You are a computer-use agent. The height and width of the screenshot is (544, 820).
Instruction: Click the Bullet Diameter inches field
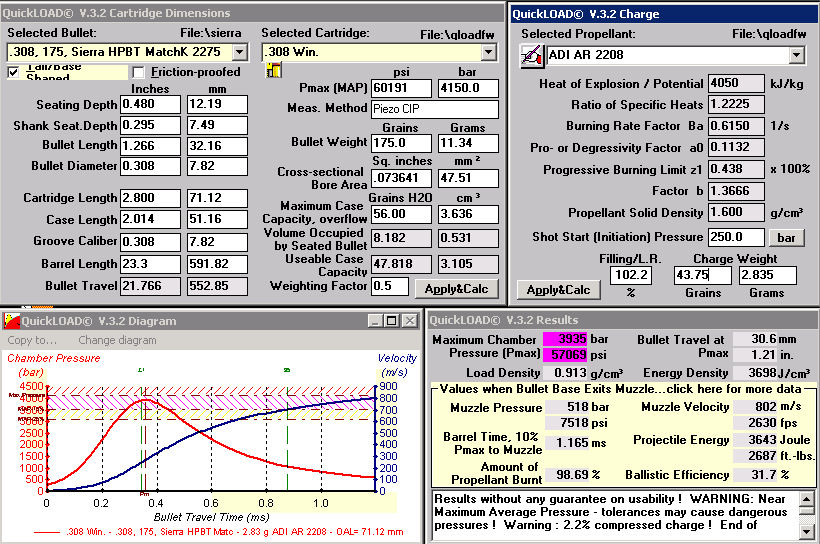(x=151, y=166)
